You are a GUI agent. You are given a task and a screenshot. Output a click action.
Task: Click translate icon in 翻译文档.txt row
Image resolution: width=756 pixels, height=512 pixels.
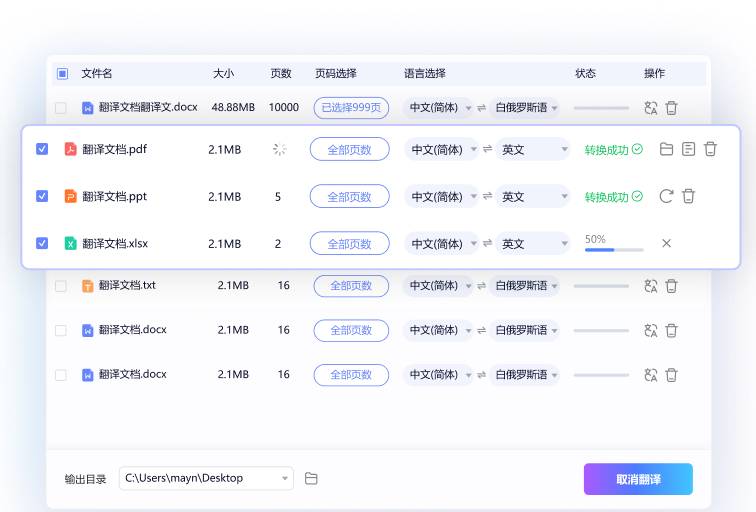(650, 286)
